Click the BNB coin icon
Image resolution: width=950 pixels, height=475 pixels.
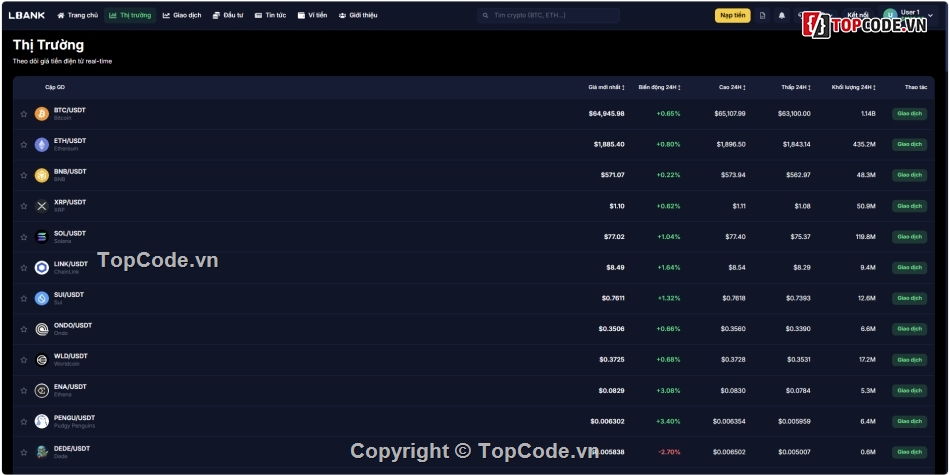pyautogui.click(x=42, y=176)
